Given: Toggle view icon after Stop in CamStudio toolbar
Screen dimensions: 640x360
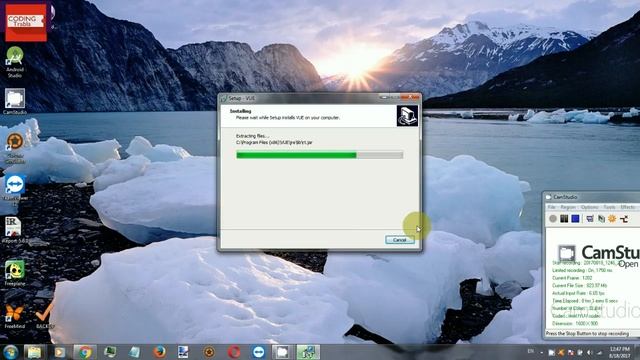Looking at the screenshot, I should pyautogui.click(x=590, y=219).
